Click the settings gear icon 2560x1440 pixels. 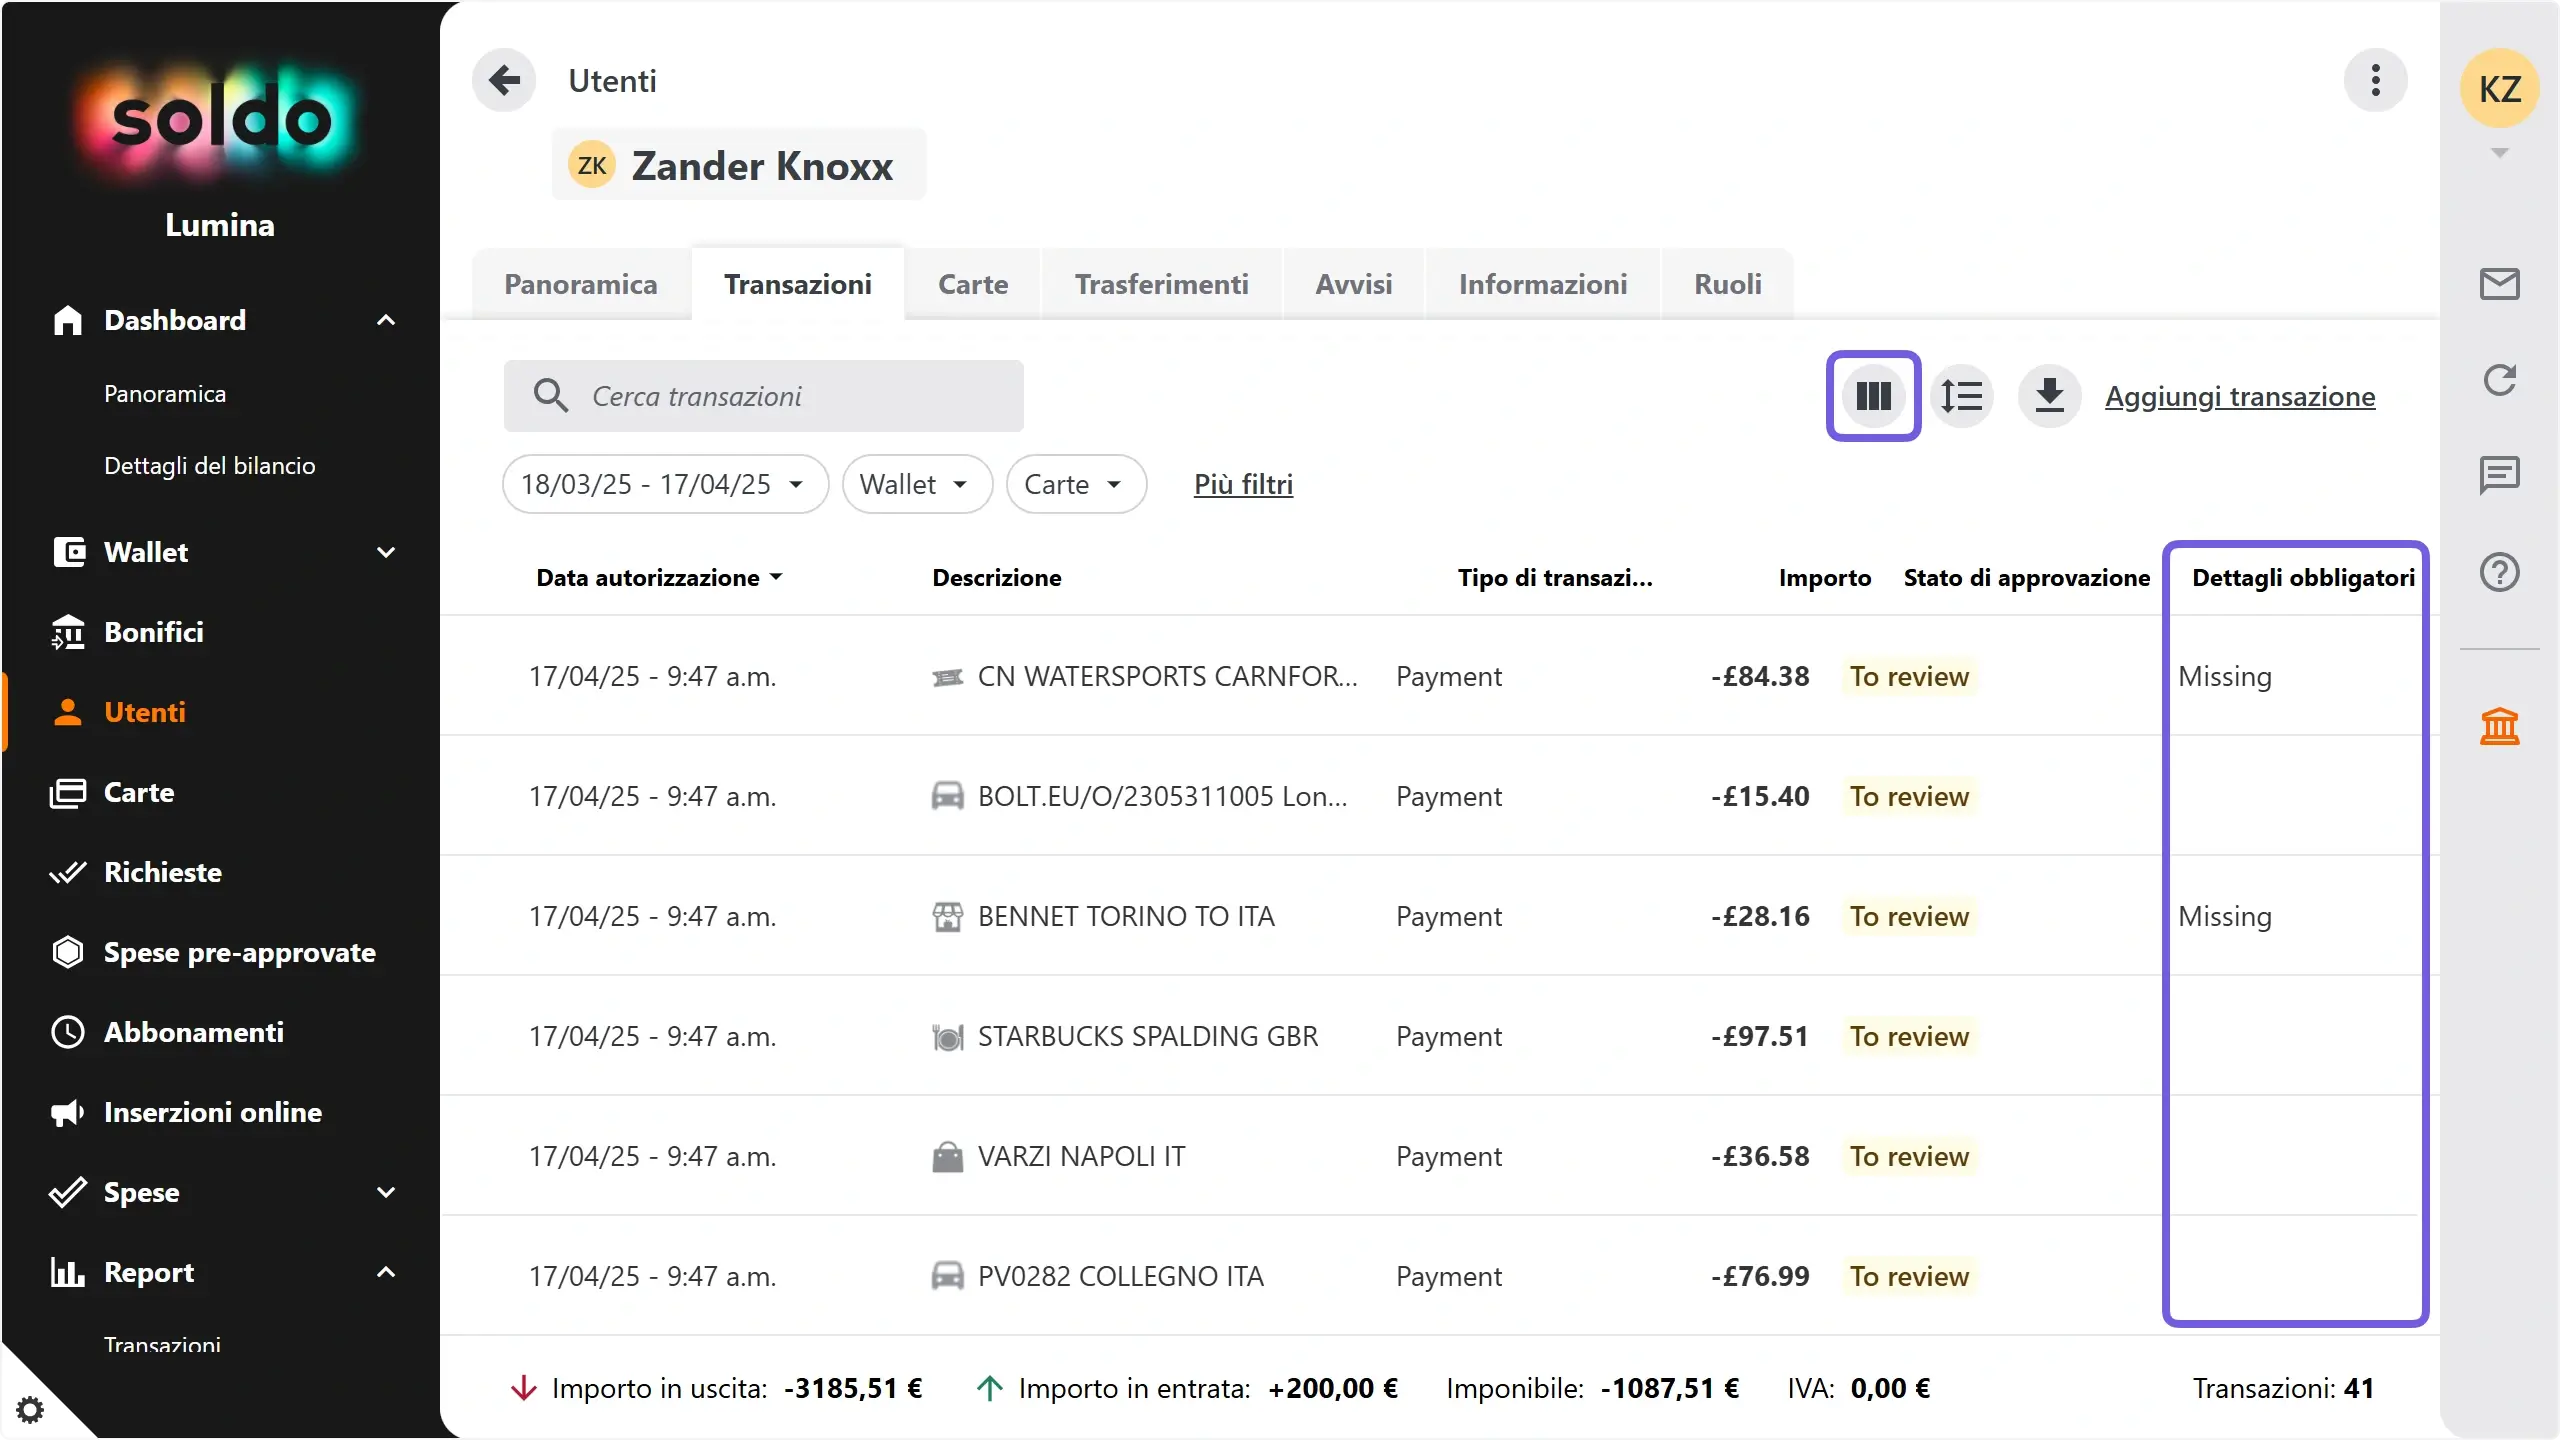tap(30, 1410)
